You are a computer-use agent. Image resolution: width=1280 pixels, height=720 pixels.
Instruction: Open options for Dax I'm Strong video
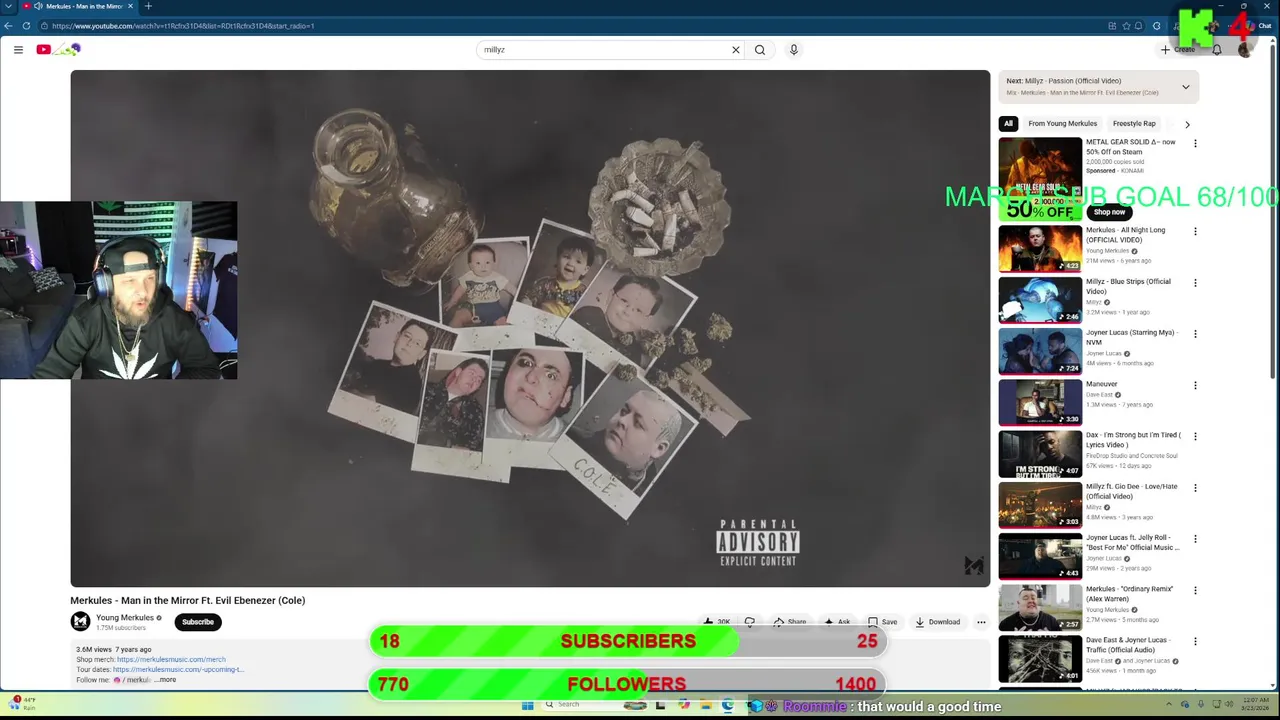pyautogui.click(x=1195, y=436)
